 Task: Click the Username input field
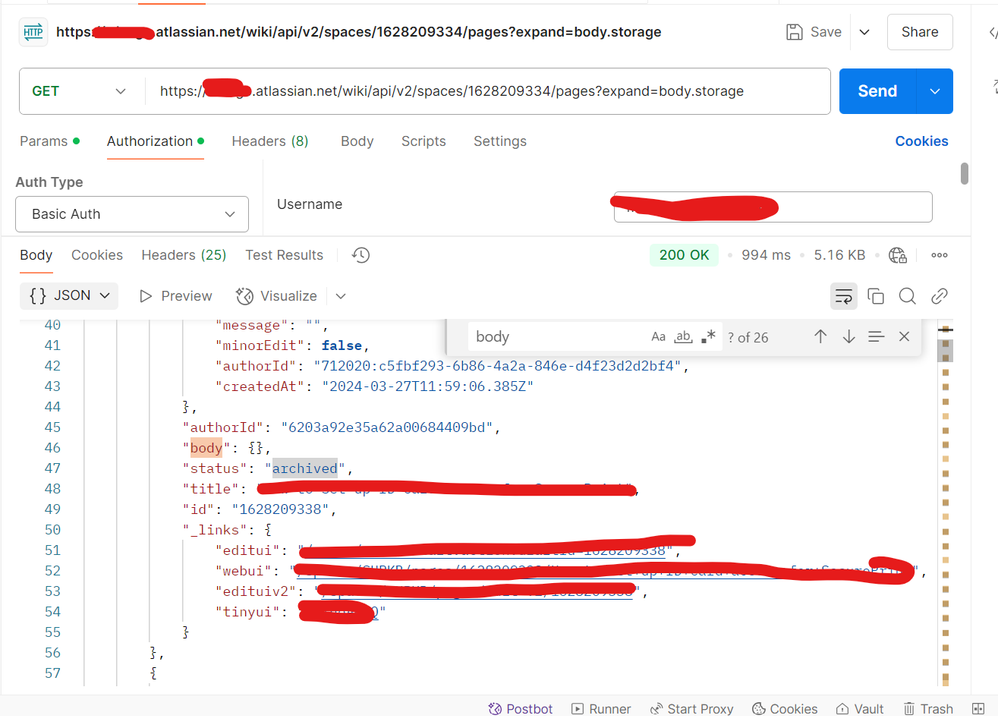773,207
